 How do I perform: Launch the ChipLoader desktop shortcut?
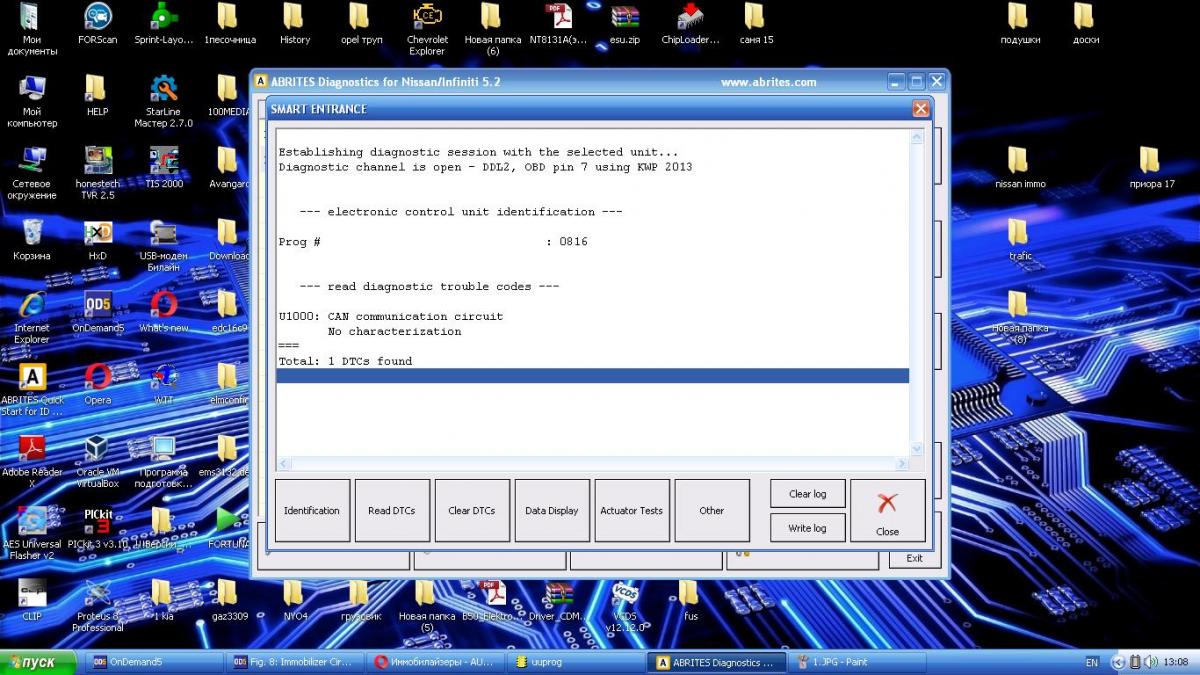click(x=691, y=25)
